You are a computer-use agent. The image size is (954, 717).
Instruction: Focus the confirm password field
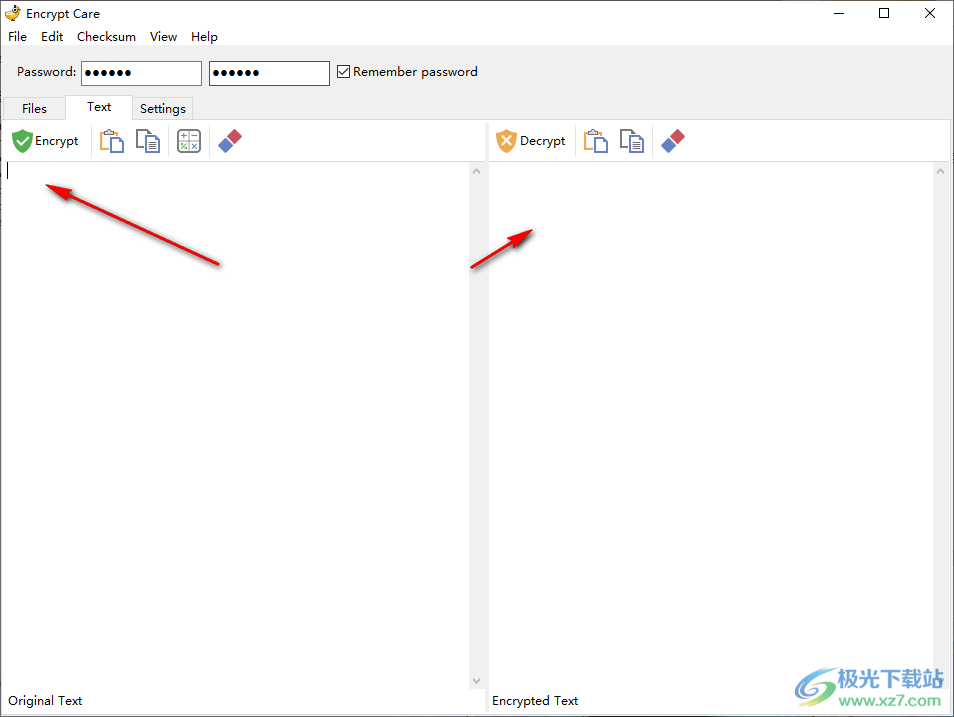click(x=269, y=73)
